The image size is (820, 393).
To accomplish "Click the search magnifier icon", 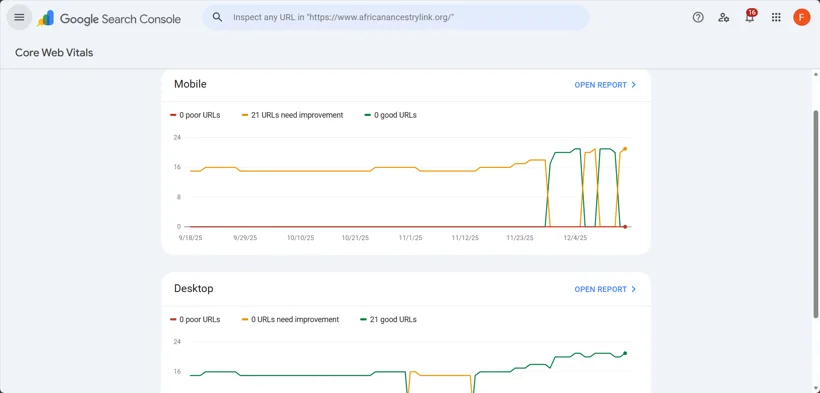I will point(218,17).
